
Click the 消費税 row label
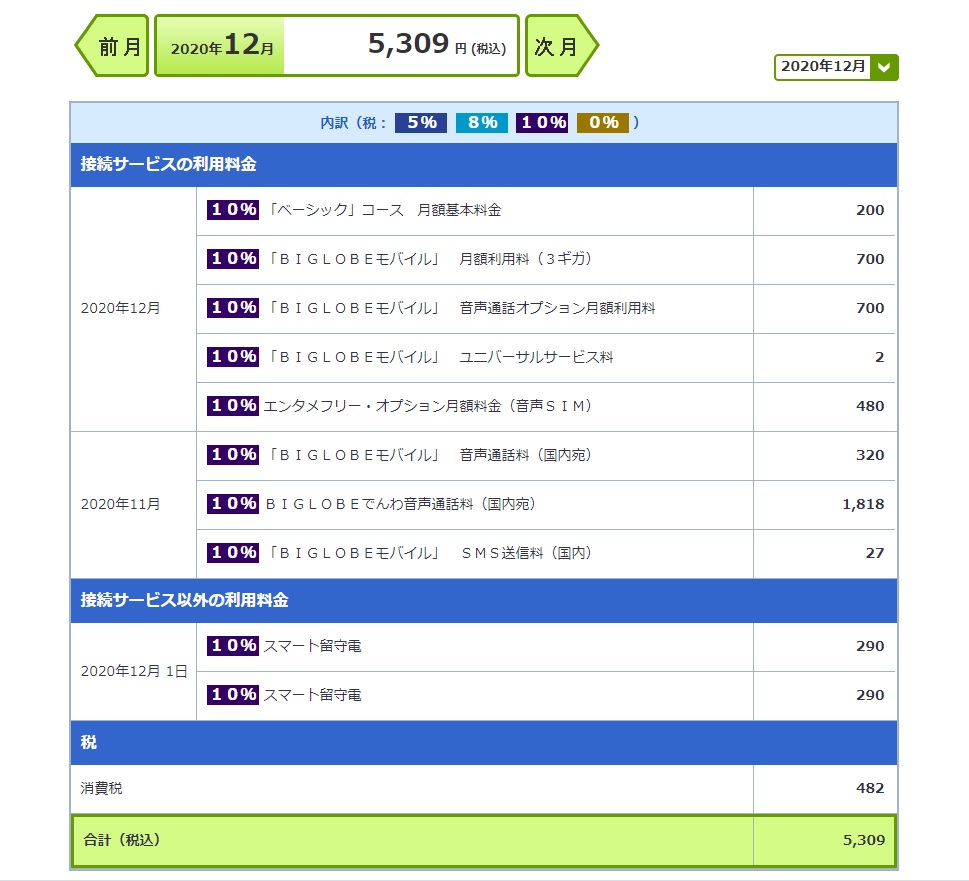click(x=101, y=788)
